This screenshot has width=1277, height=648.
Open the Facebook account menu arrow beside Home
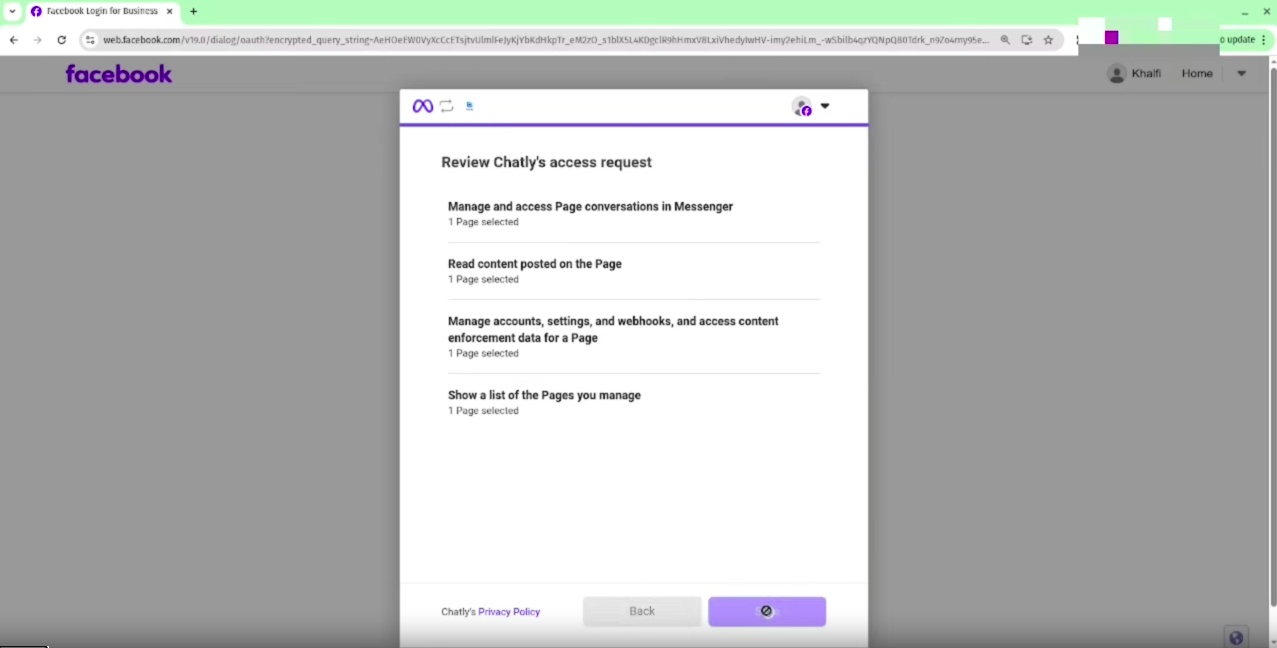point(1241,73)
